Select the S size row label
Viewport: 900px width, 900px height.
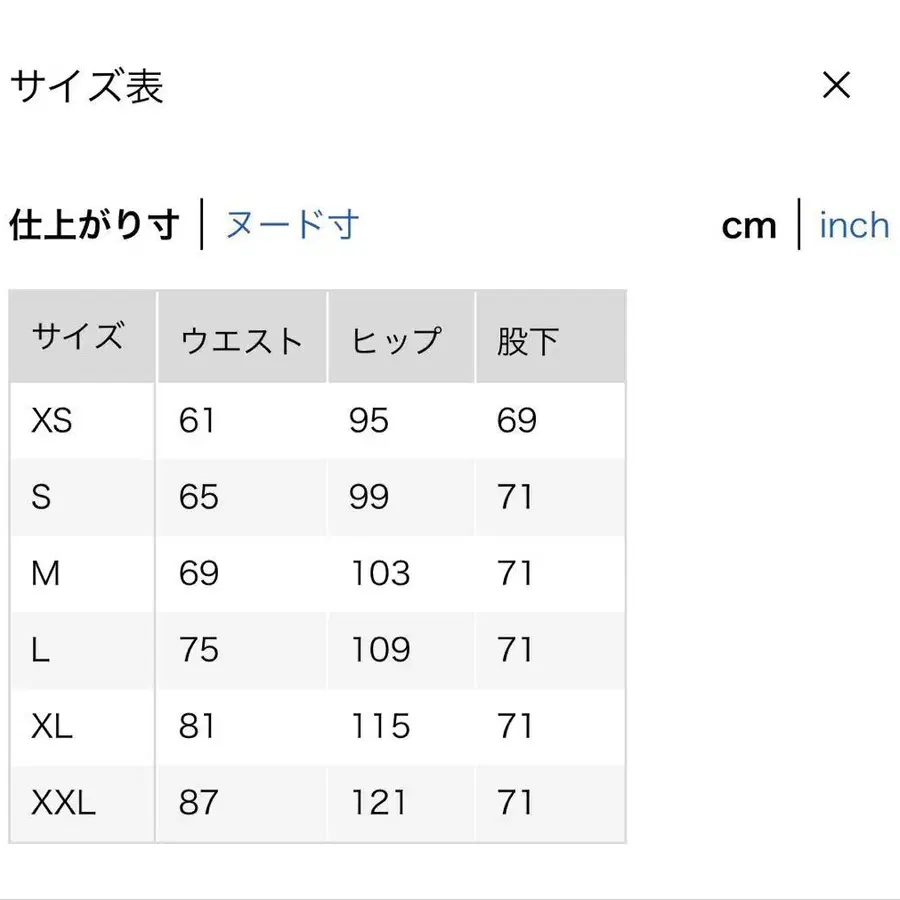pos(41,497)
